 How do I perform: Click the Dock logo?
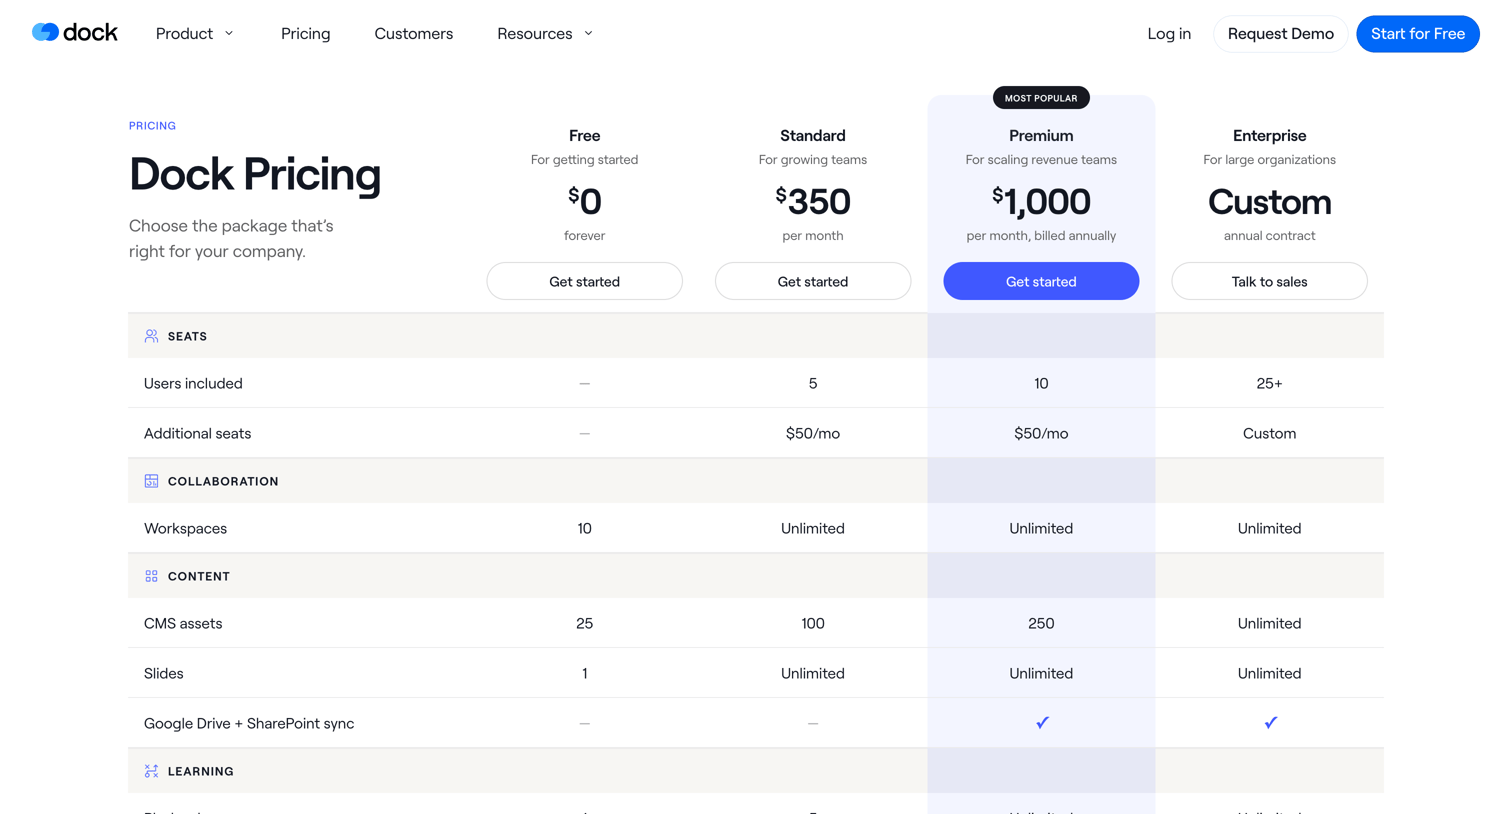pos(75,33)
